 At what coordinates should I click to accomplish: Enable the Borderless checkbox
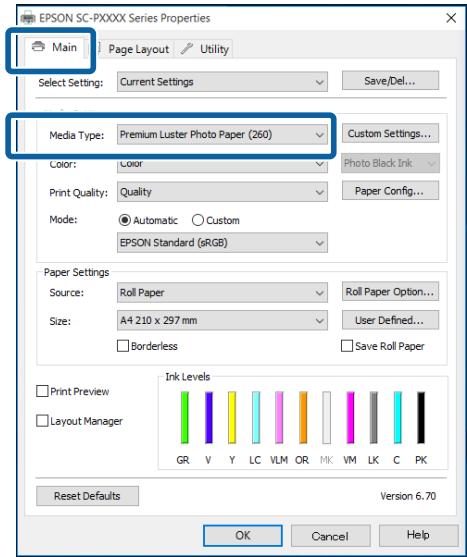(123, 346)
